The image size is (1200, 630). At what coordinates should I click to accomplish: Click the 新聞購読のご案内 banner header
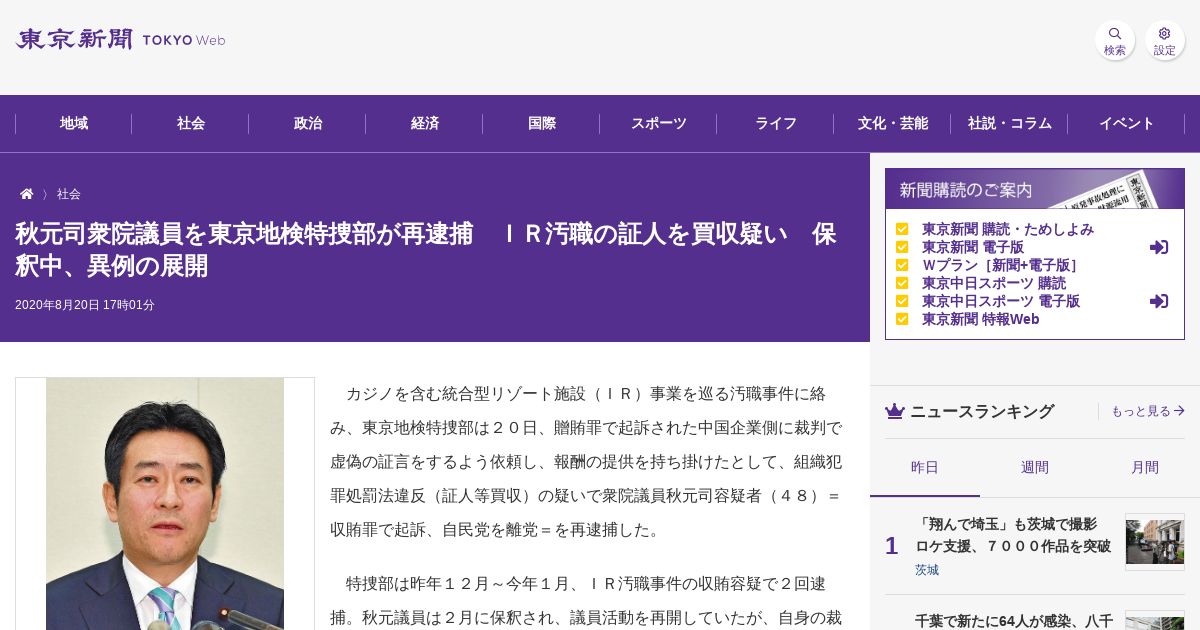pyautogui.click(x=1035, y=189)
